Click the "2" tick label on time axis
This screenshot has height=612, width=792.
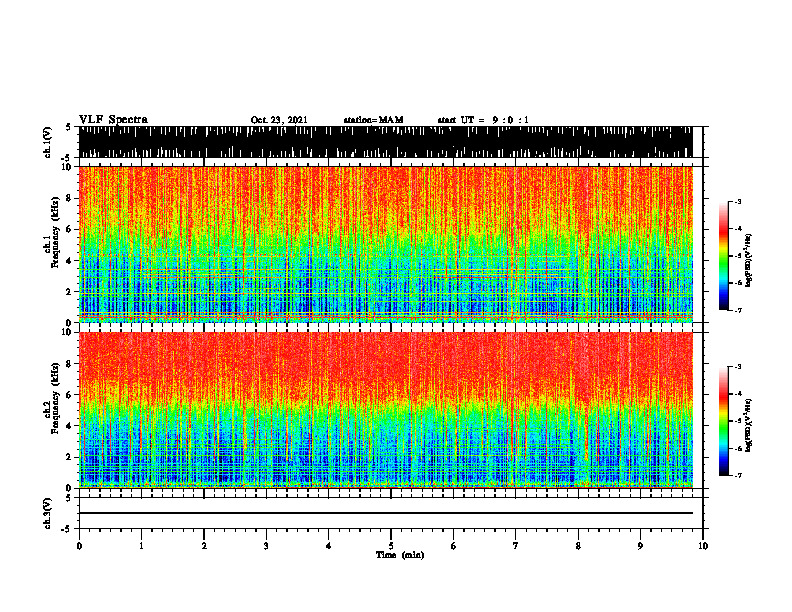point(204,546)
